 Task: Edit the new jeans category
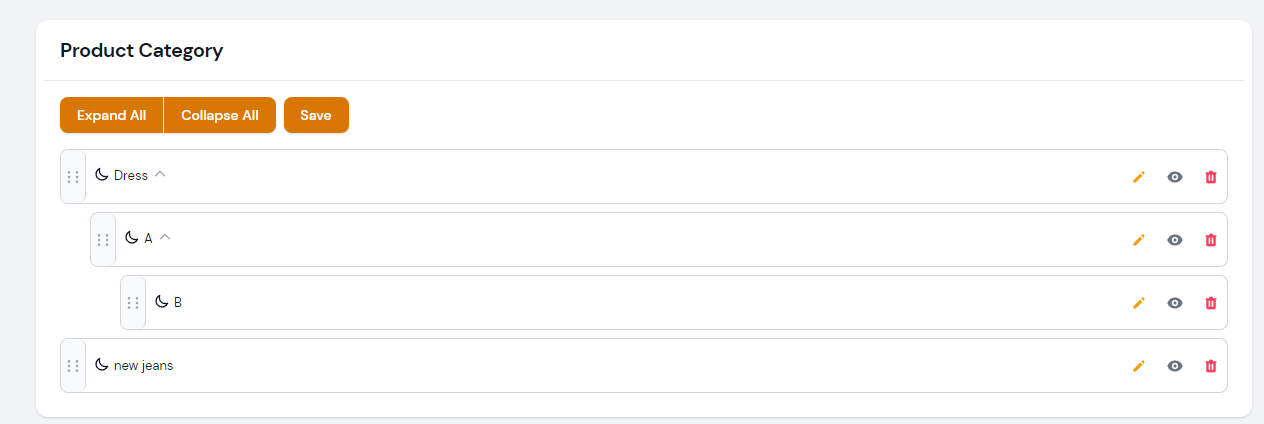(x=1138, y=366)
